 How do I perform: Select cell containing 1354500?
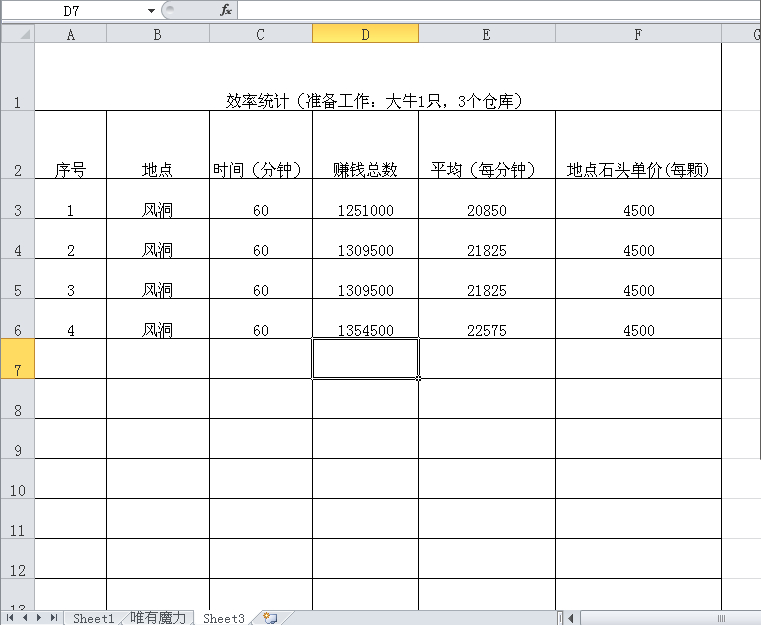click(365, 330)
